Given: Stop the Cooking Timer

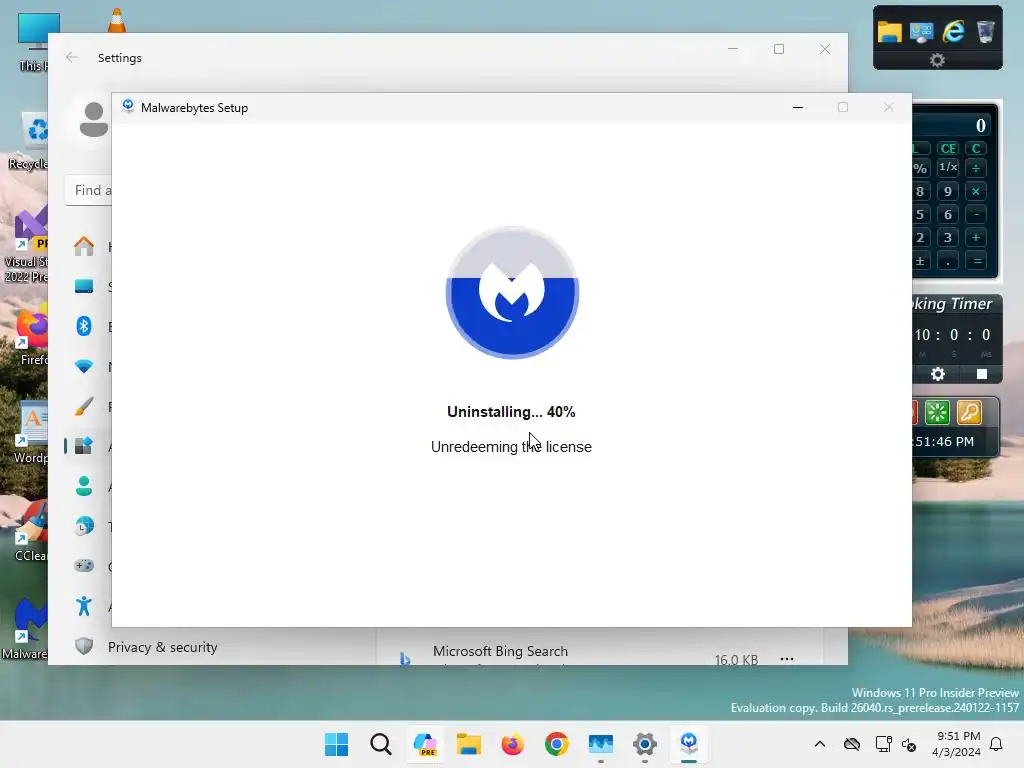Looking at the screenshot, I should pyautogui.click(x=982, y=374).
